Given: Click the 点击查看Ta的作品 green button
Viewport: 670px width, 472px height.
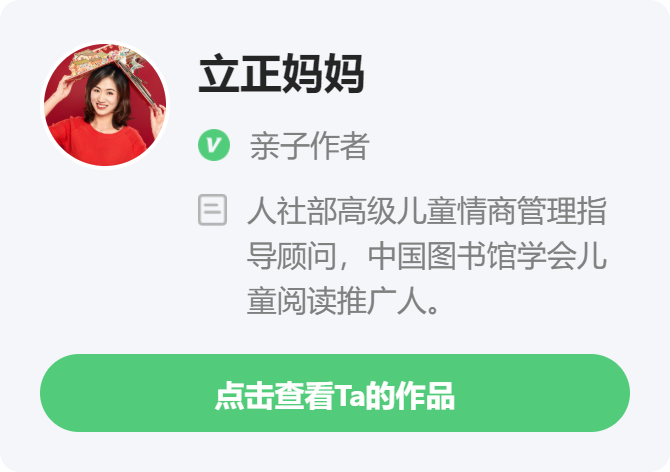Looking at the screenshot, I should tap(335, 393).
